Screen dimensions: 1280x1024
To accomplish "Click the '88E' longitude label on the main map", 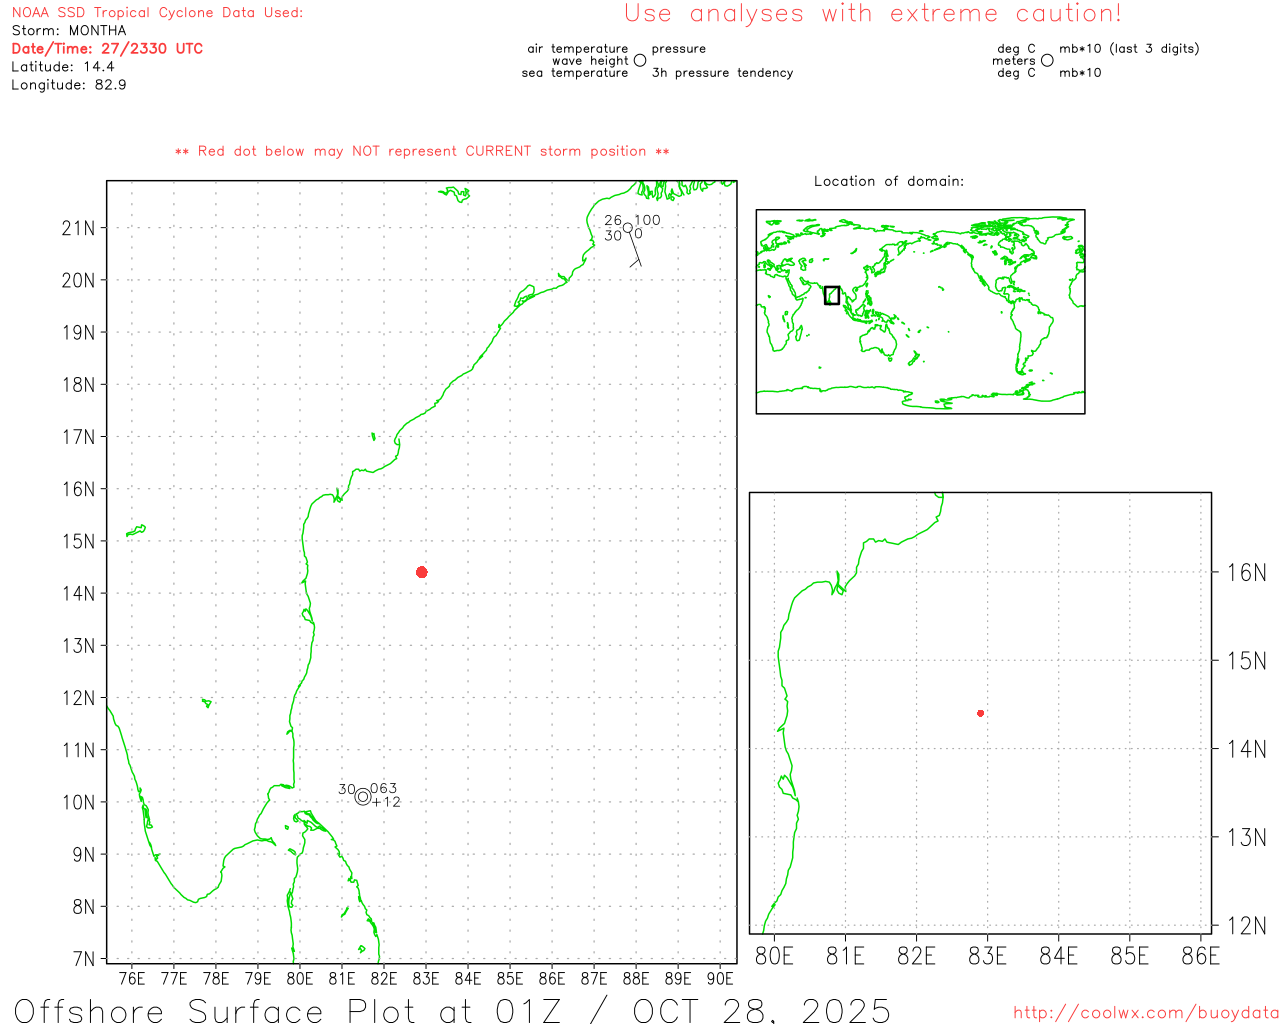I will tap(636, 979).
